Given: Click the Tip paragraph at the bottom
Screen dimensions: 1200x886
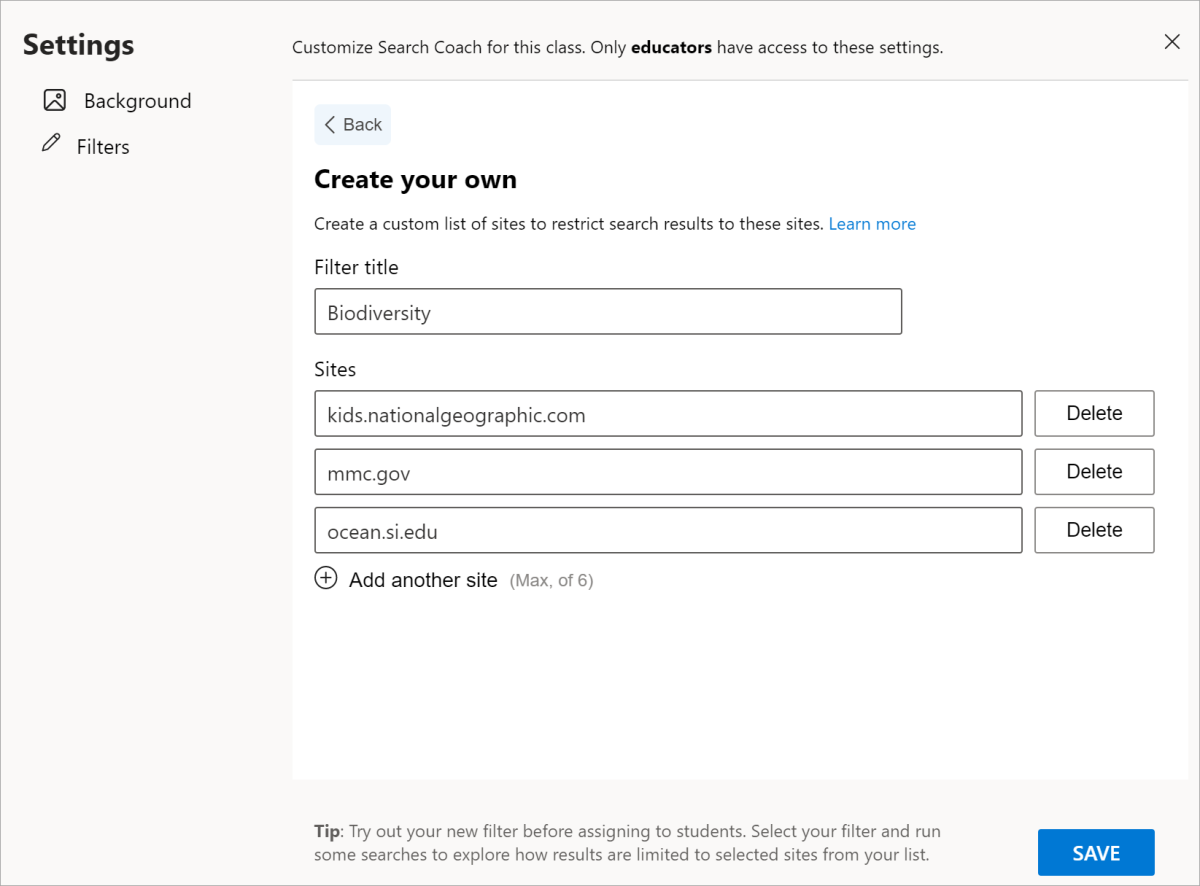Looking at the screenshot, I should tap(627, 843).
